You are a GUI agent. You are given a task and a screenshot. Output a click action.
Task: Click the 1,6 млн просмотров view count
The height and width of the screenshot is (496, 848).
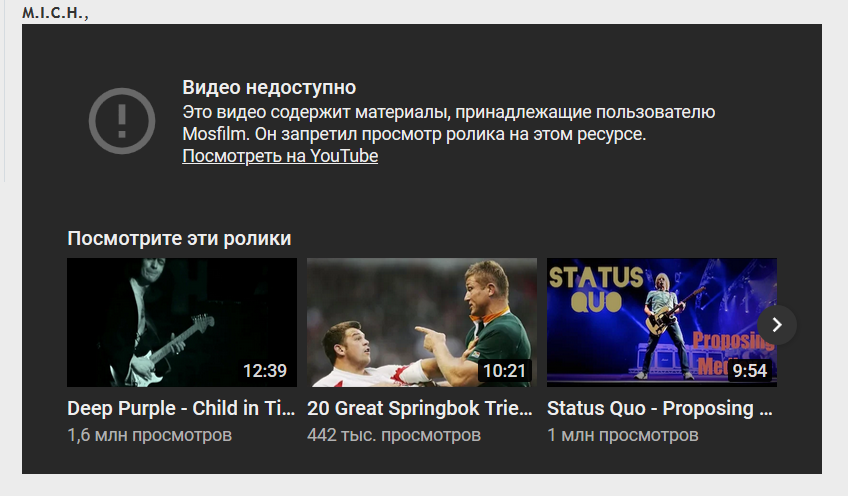(149, 435)
